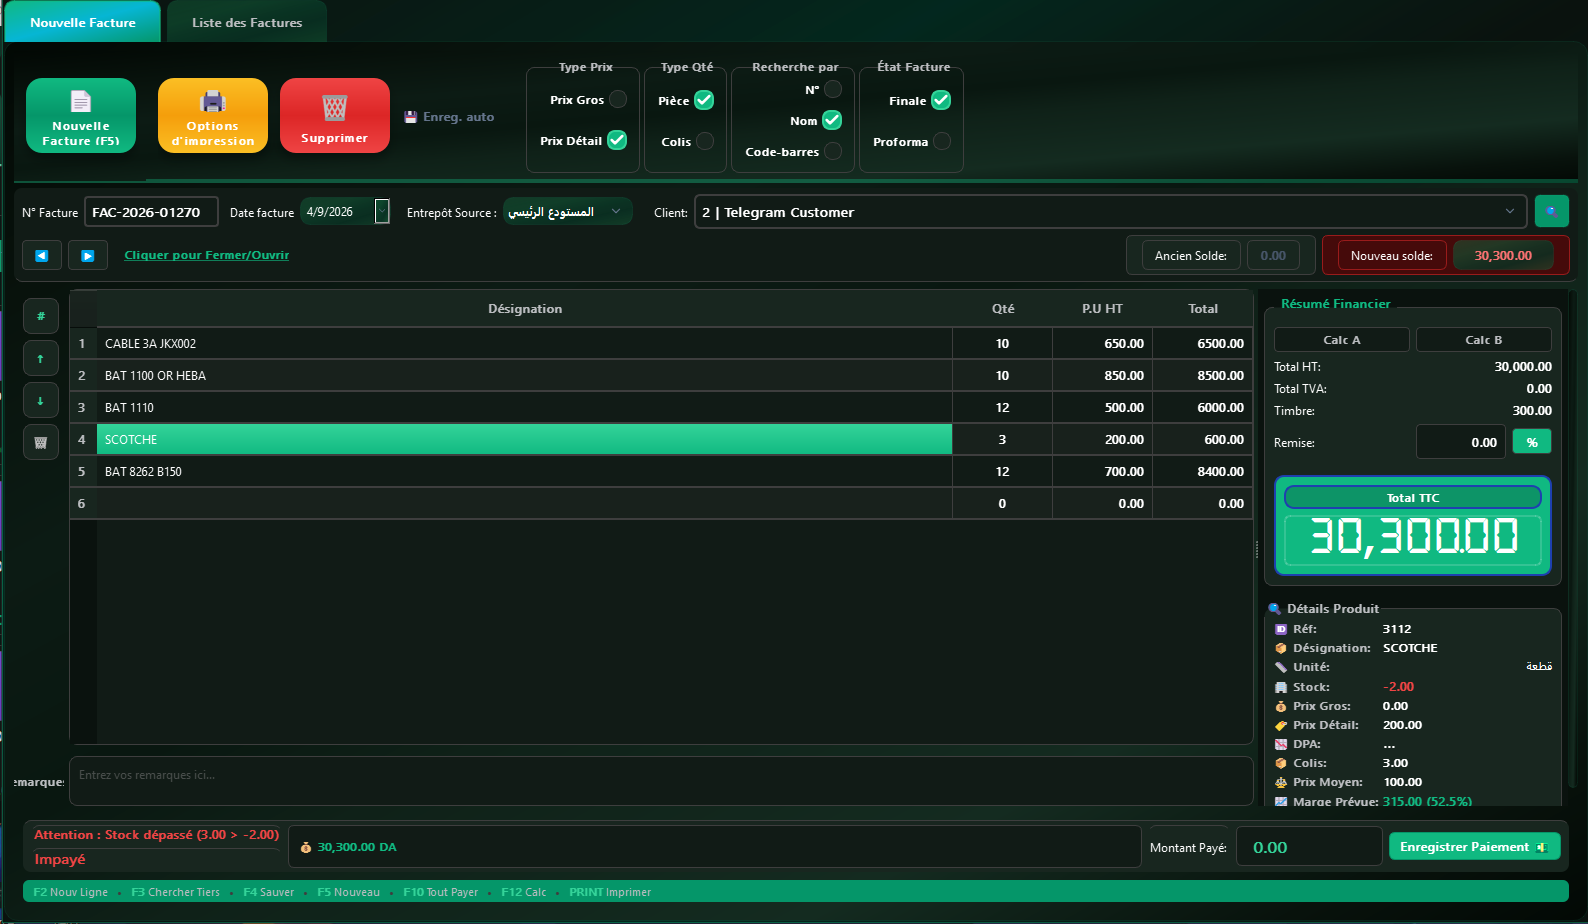Click the green Nouvelle Facture (F5) button

[81, 116]
